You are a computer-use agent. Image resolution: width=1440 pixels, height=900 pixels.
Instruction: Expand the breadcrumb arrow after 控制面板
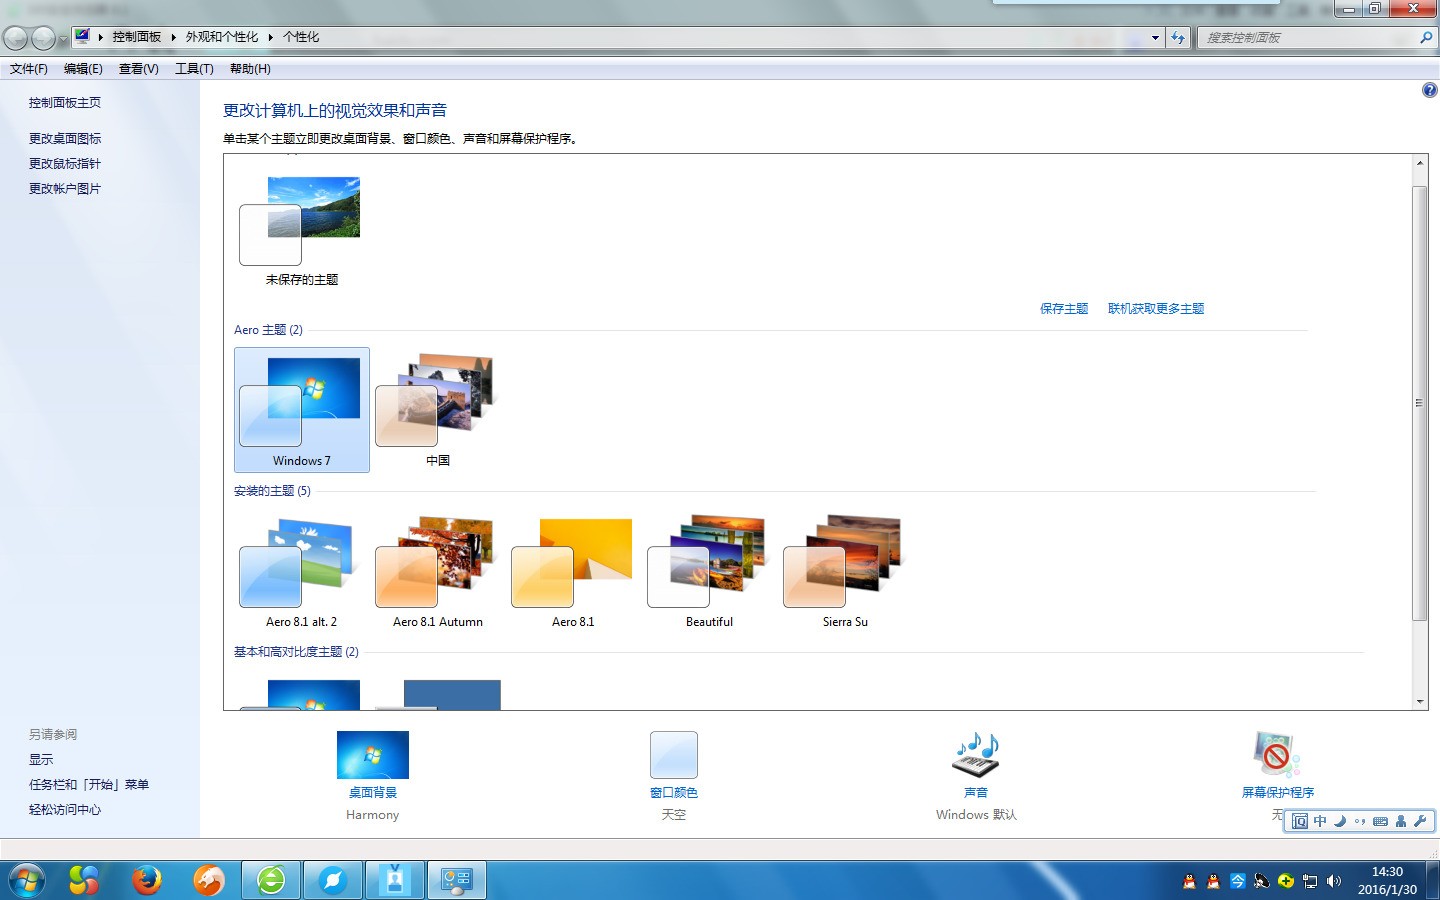tap(173, 37)
